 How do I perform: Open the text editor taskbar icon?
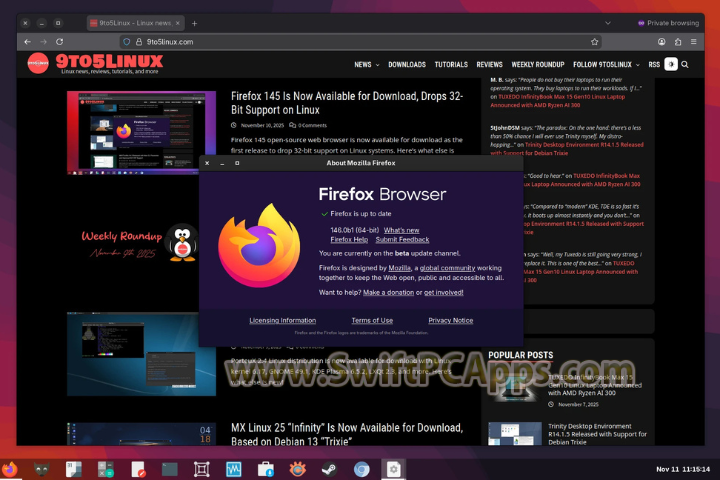coord(138,469)
